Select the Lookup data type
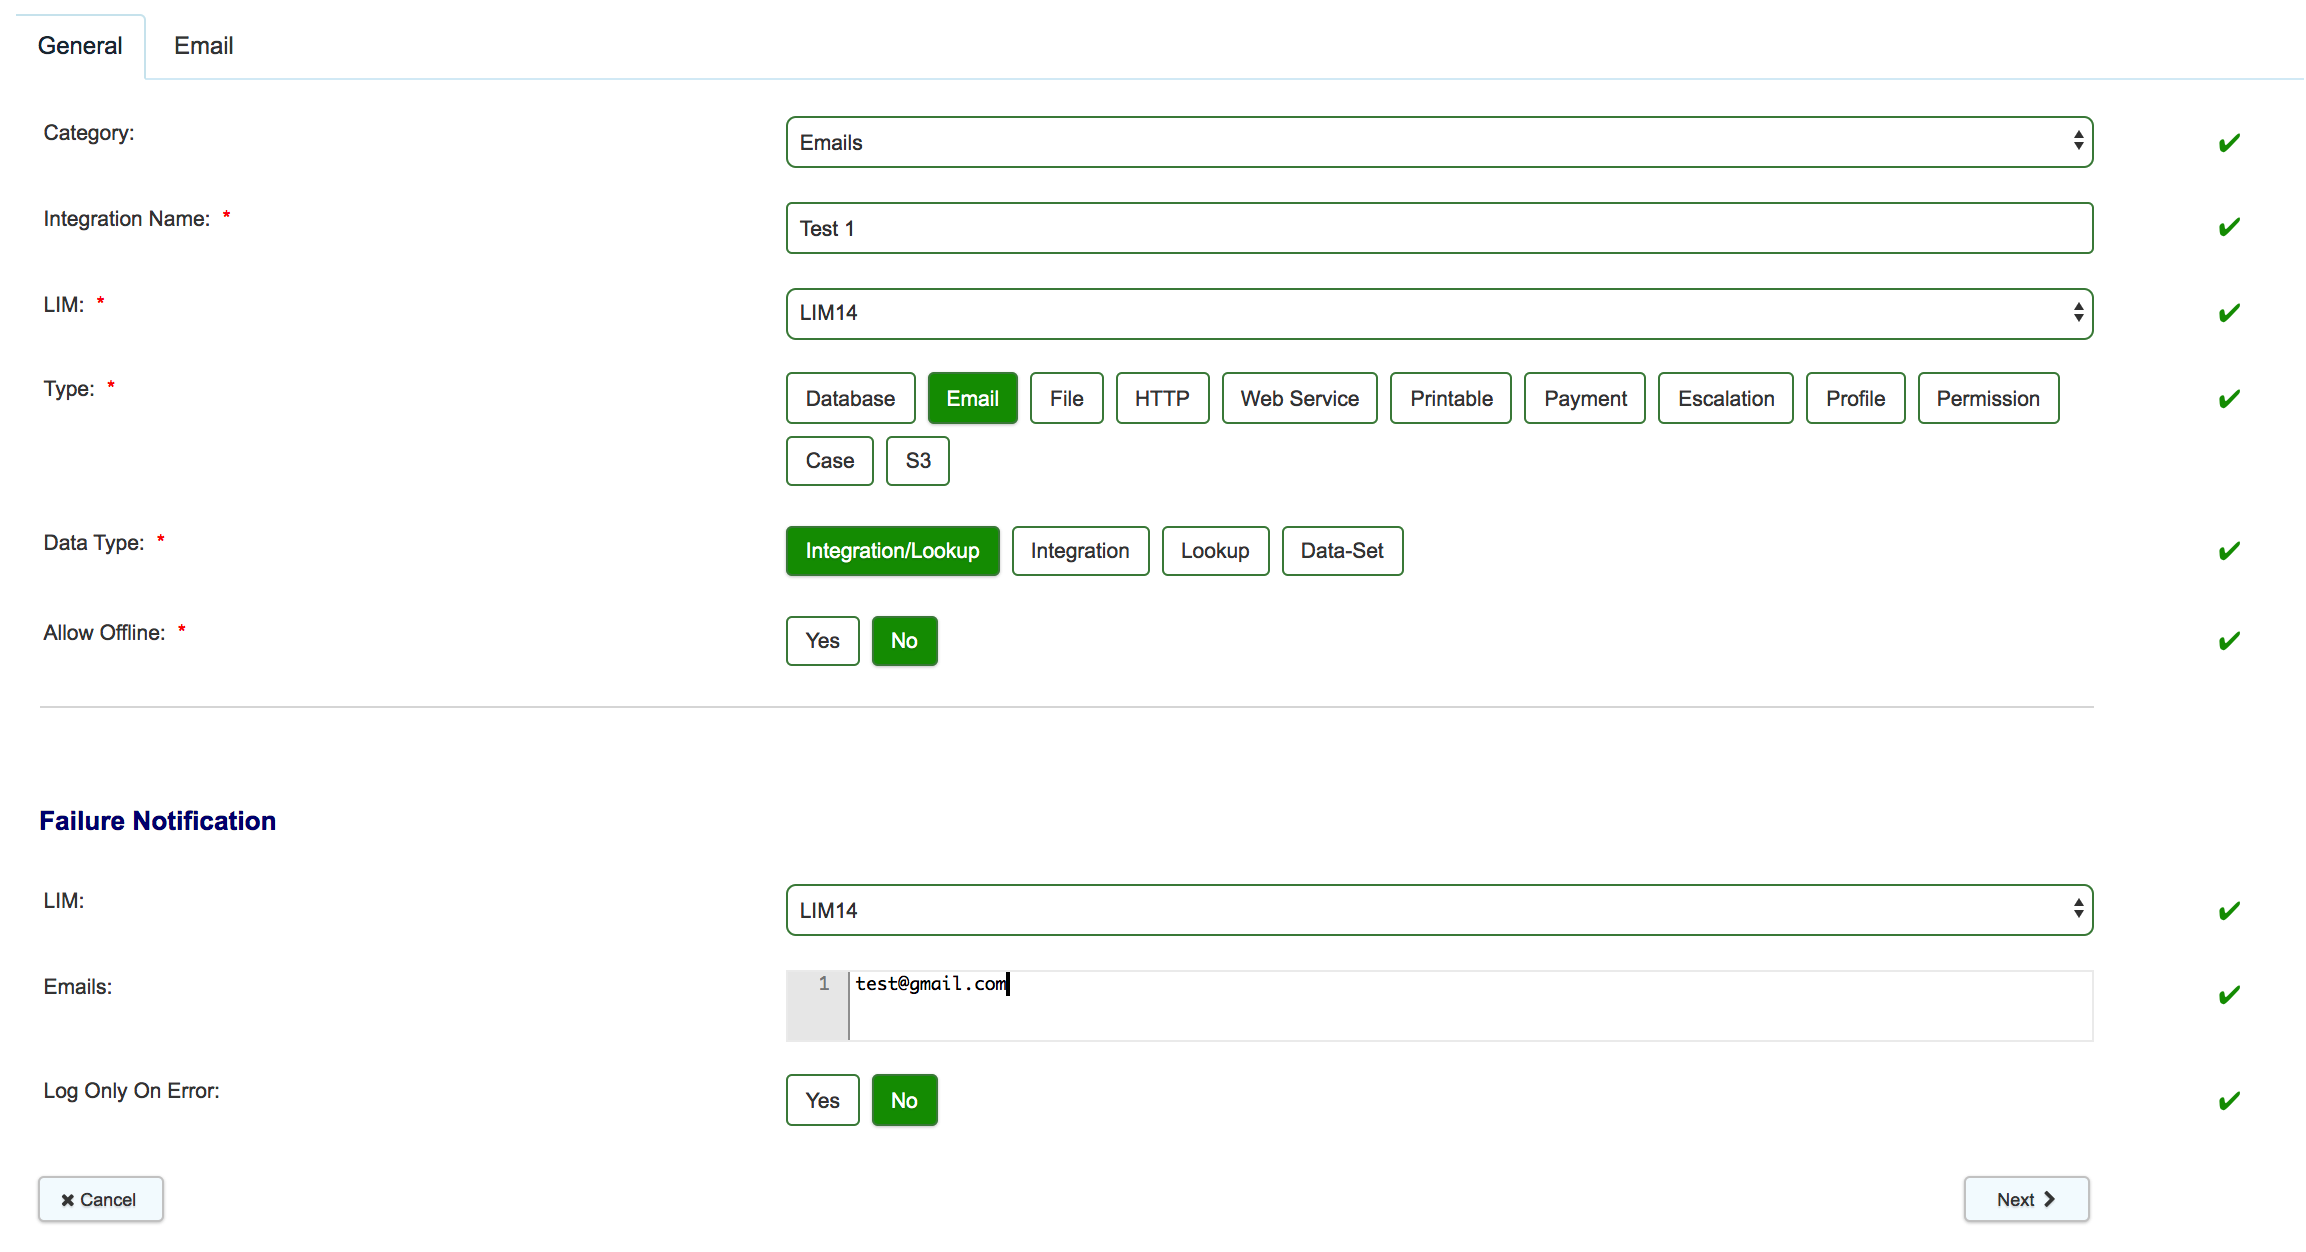Viewport: 2306px width, 1252px height. [1215, 551]
